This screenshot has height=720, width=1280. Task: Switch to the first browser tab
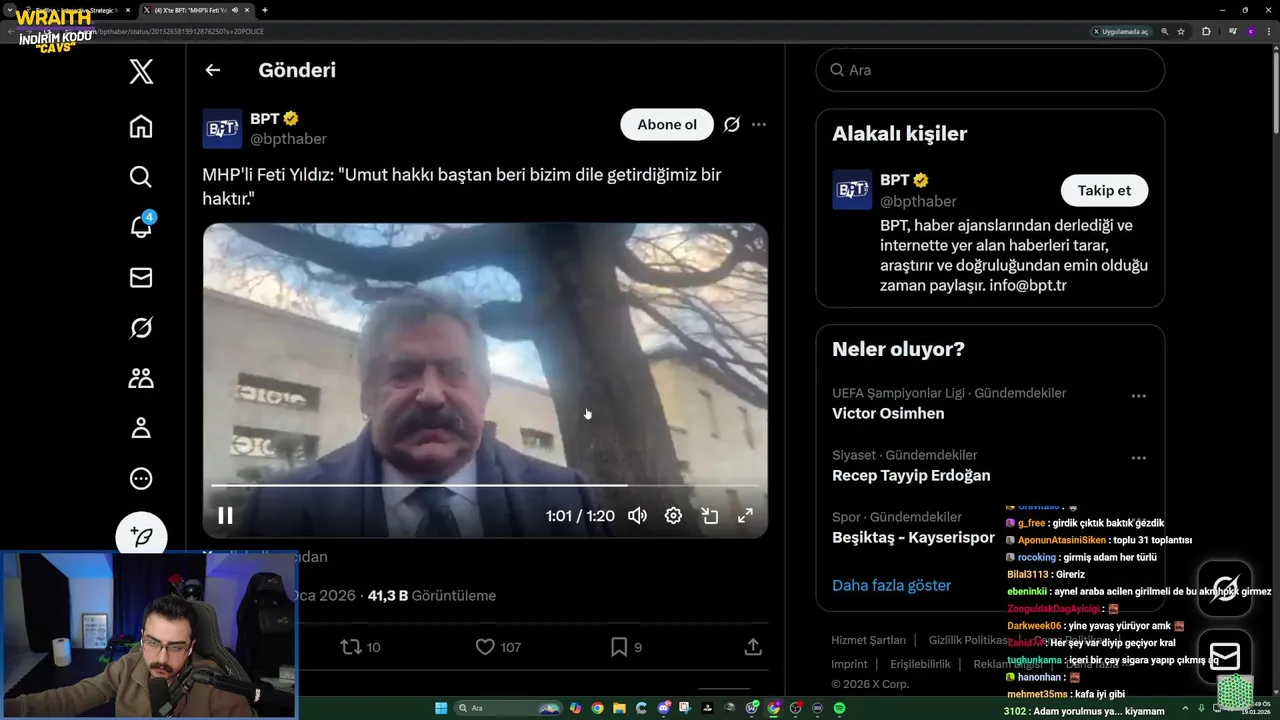click(x=74, y=10)
